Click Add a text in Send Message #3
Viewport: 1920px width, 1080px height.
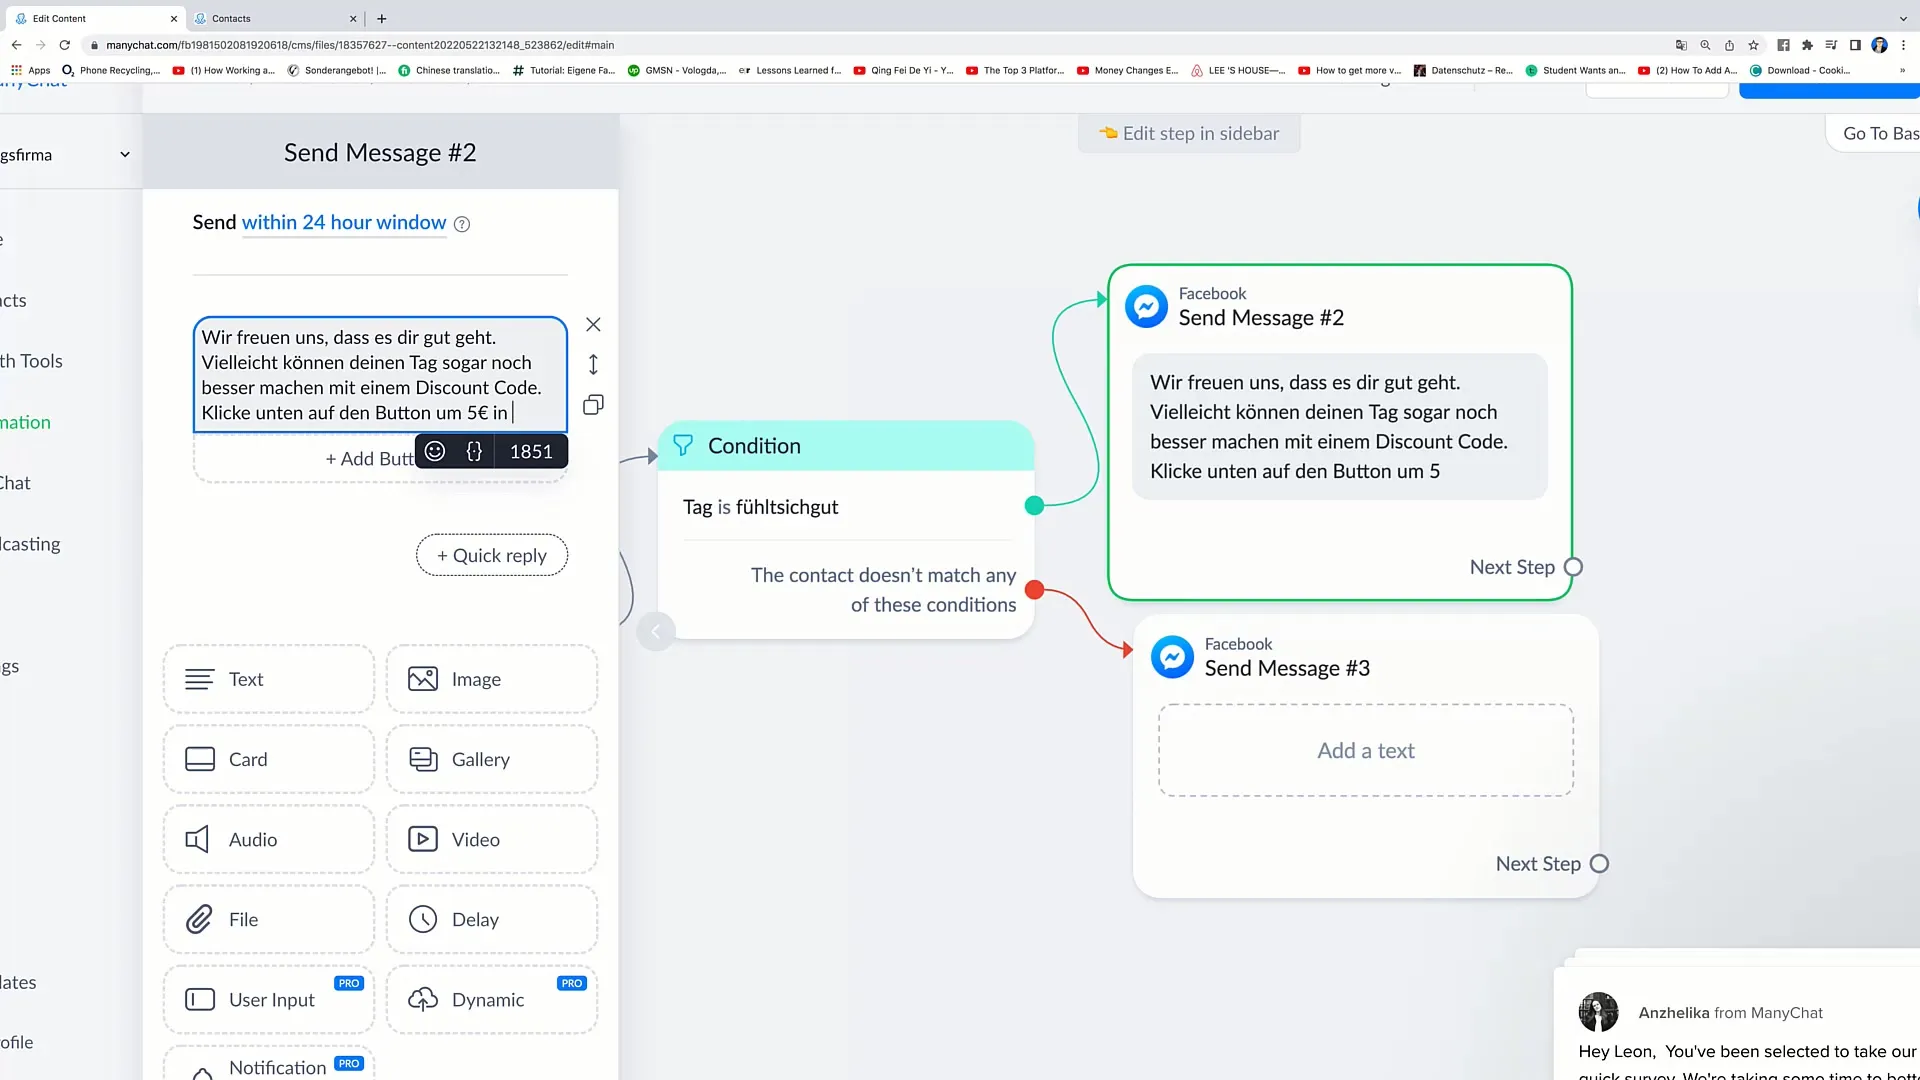pos(1366,750)
